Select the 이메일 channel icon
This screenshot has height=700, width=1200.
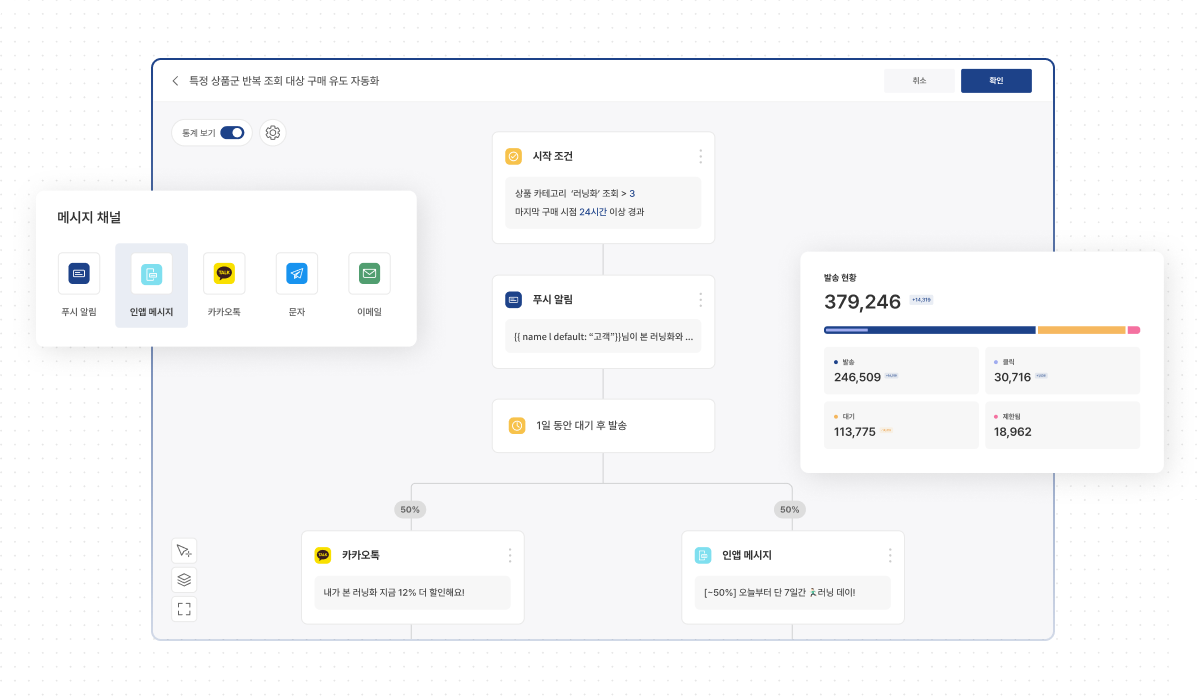pos(369,273)
